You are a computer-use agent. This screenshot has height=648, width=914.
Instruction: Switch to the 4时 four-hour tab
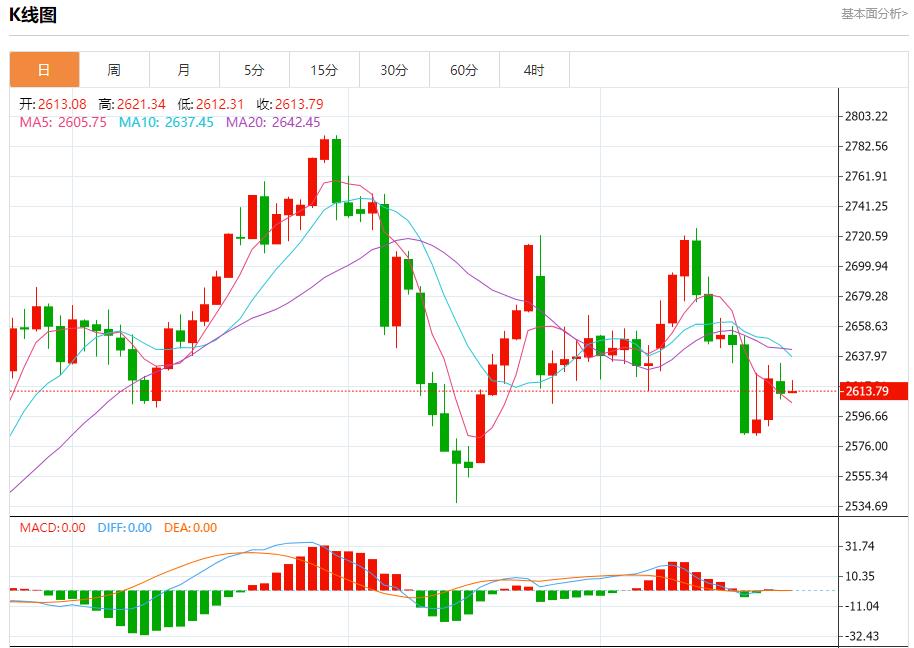(534, 70)
